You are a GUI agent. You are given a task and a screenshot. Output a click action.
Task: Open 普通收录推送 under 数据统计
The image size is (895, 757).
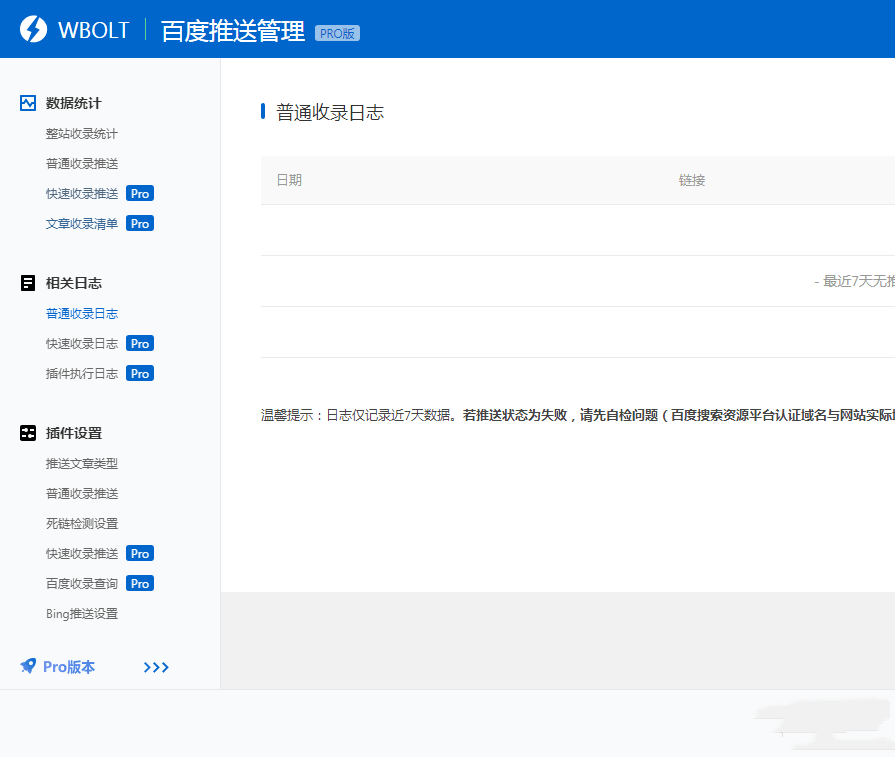tap(82, 164)
